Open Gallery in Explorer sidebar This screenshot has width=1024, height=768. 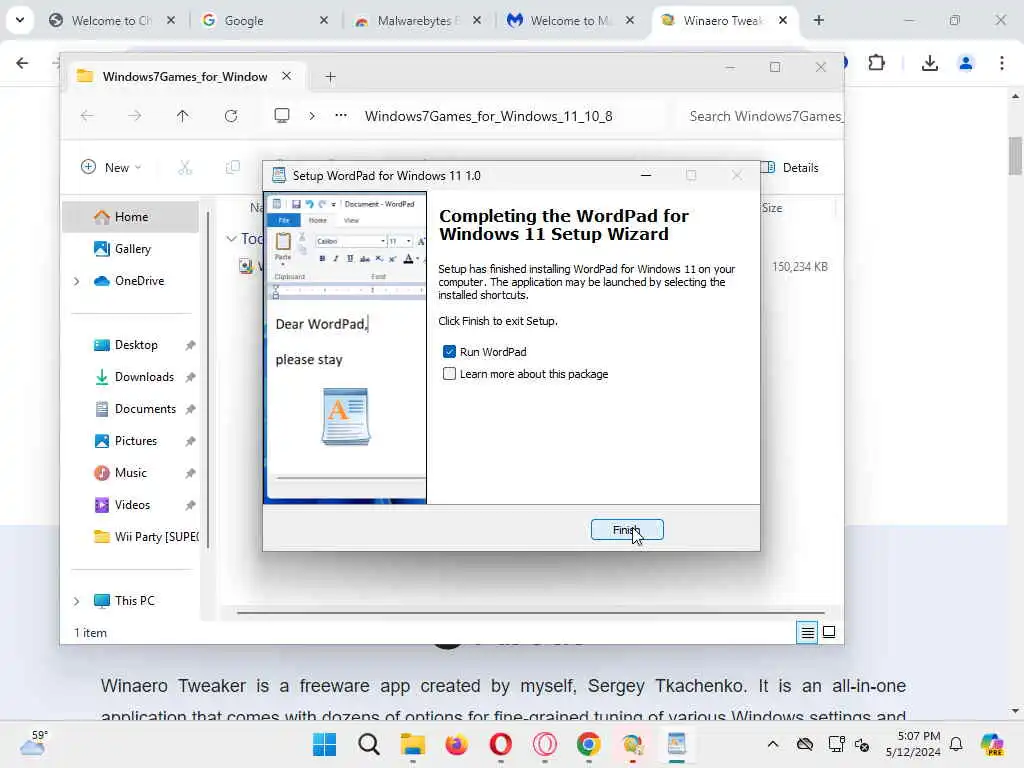[131, 249]
